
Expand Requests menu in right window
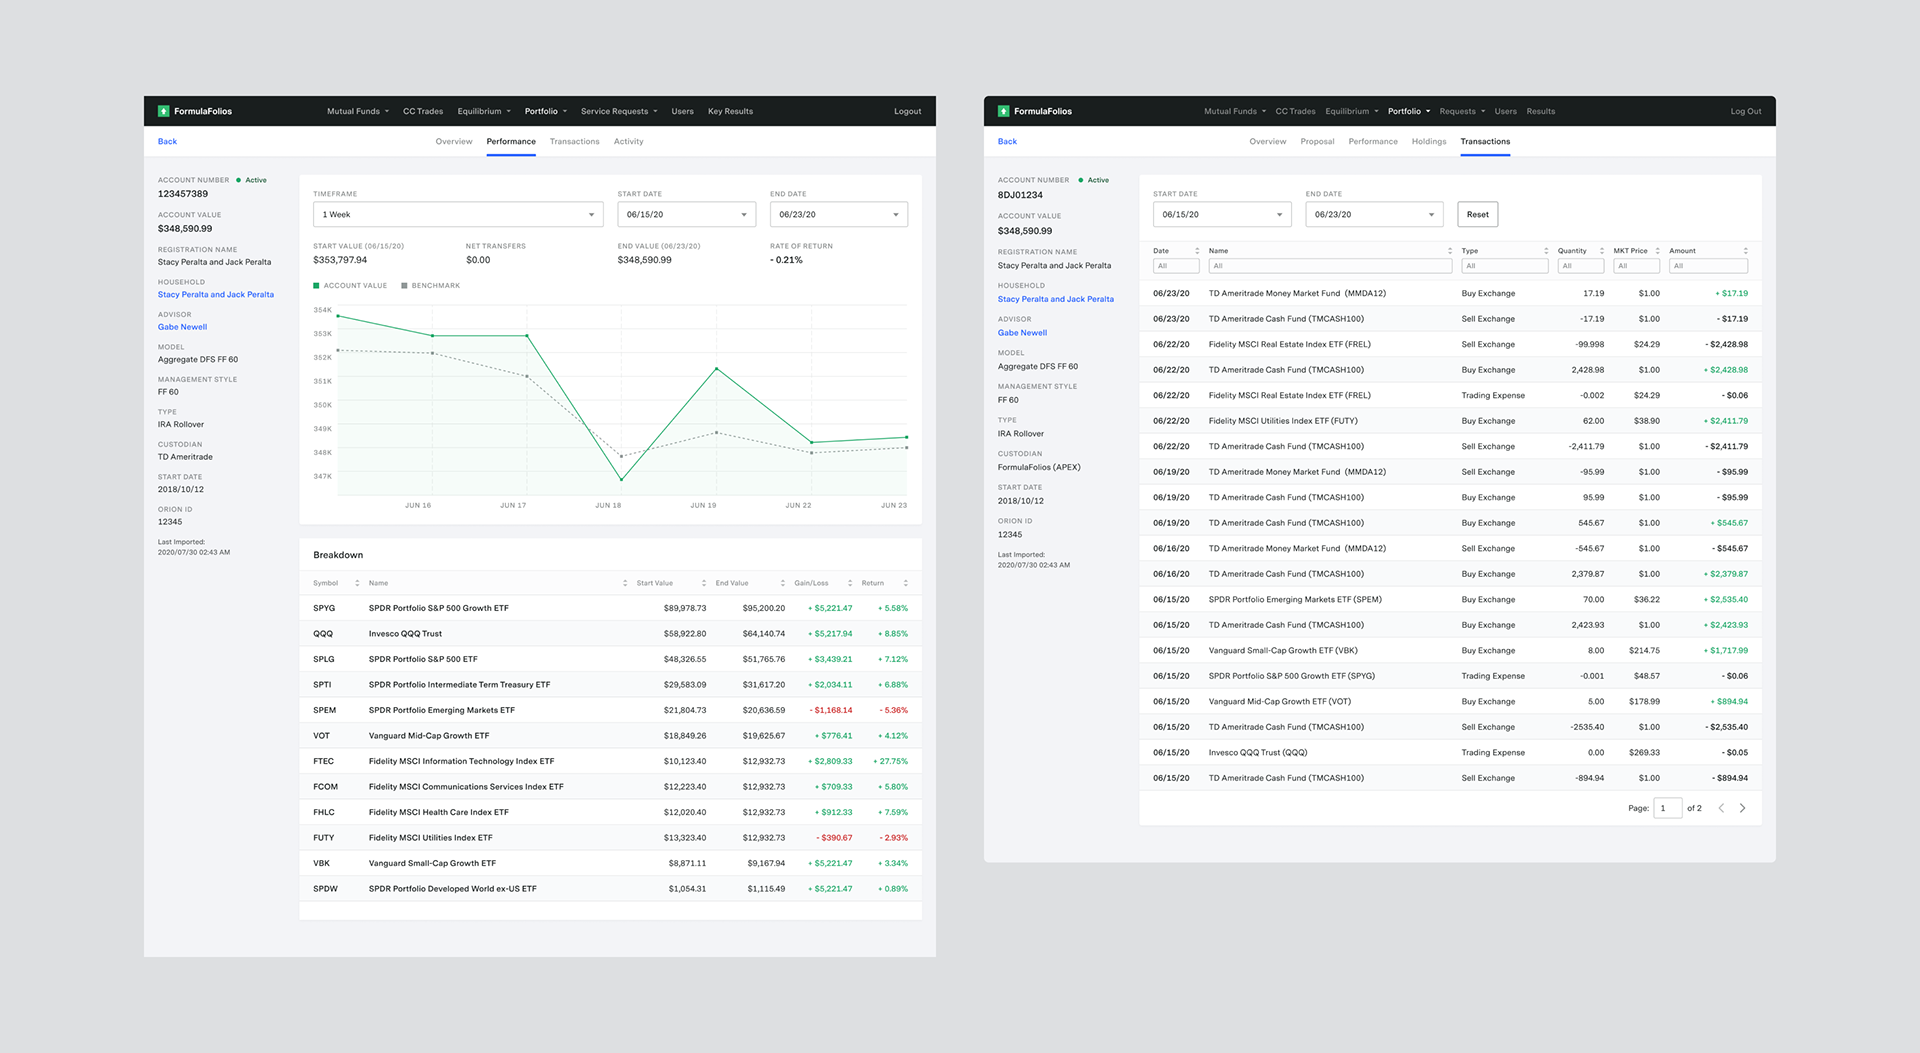pyautogui.click(x=1462, y=111)
